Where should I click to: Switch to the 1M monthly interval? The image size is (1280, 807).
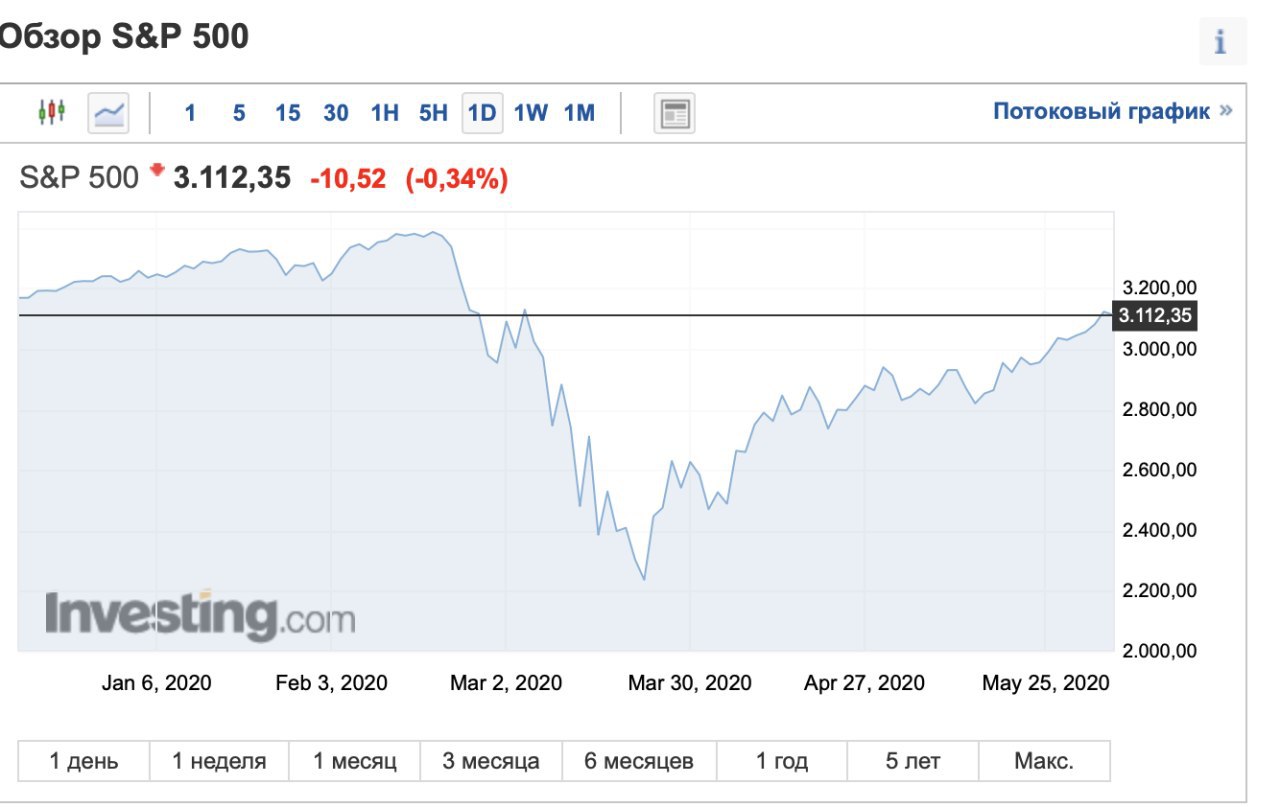pyautogui.click(x=580, y=113)
